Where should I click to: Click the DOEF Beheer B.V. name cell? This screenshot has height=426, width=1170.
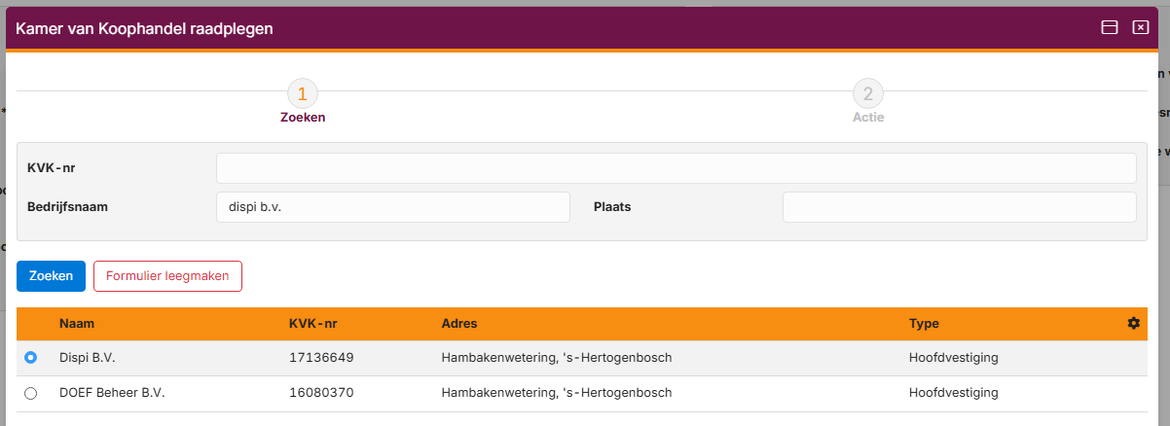point(112,393)
